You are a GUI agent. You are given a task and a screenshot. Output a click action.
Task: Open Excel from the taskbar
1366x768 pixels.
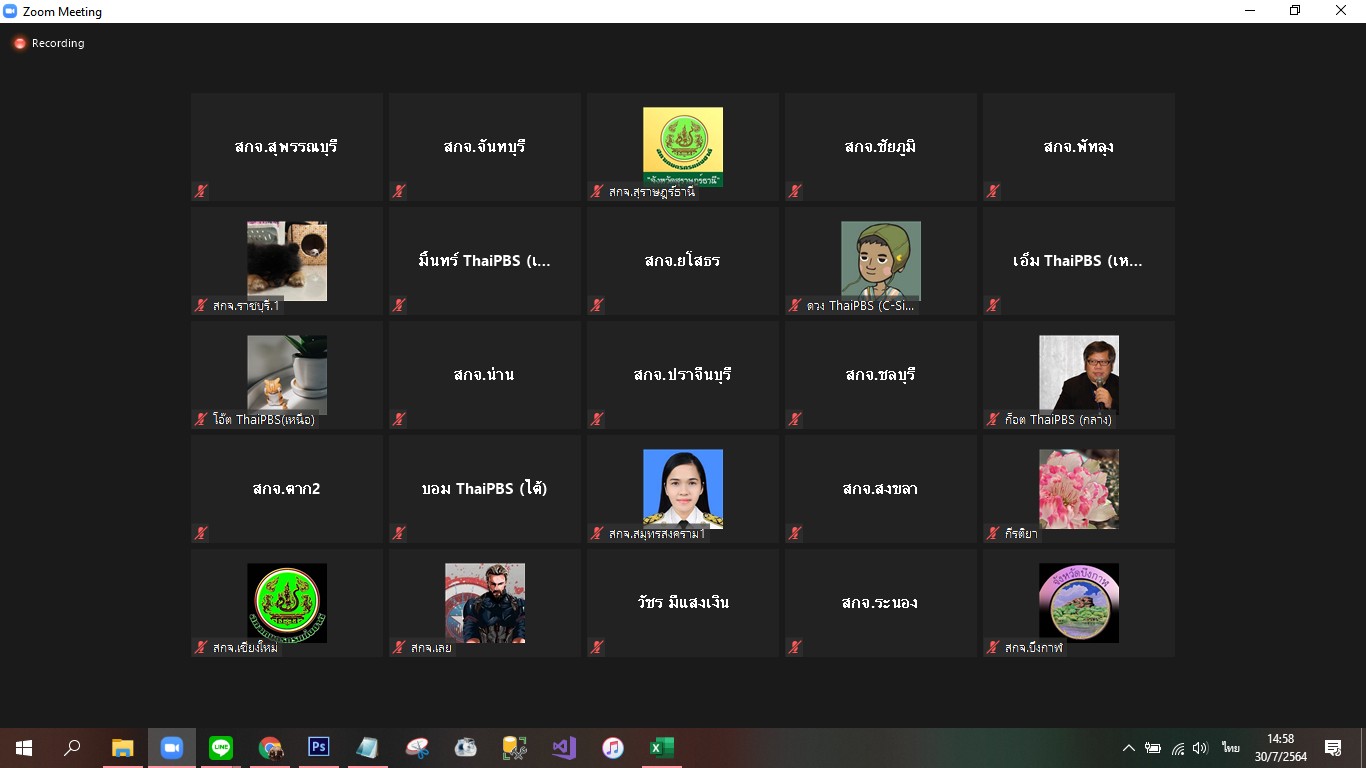[x=662, y=748]
